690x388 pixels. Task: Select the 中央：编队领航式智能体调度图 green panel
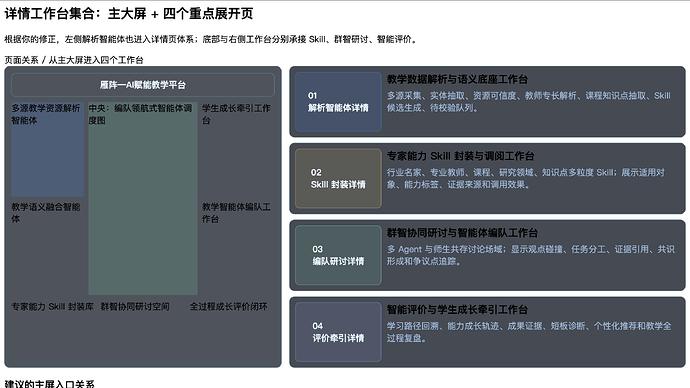click(143, 198)
